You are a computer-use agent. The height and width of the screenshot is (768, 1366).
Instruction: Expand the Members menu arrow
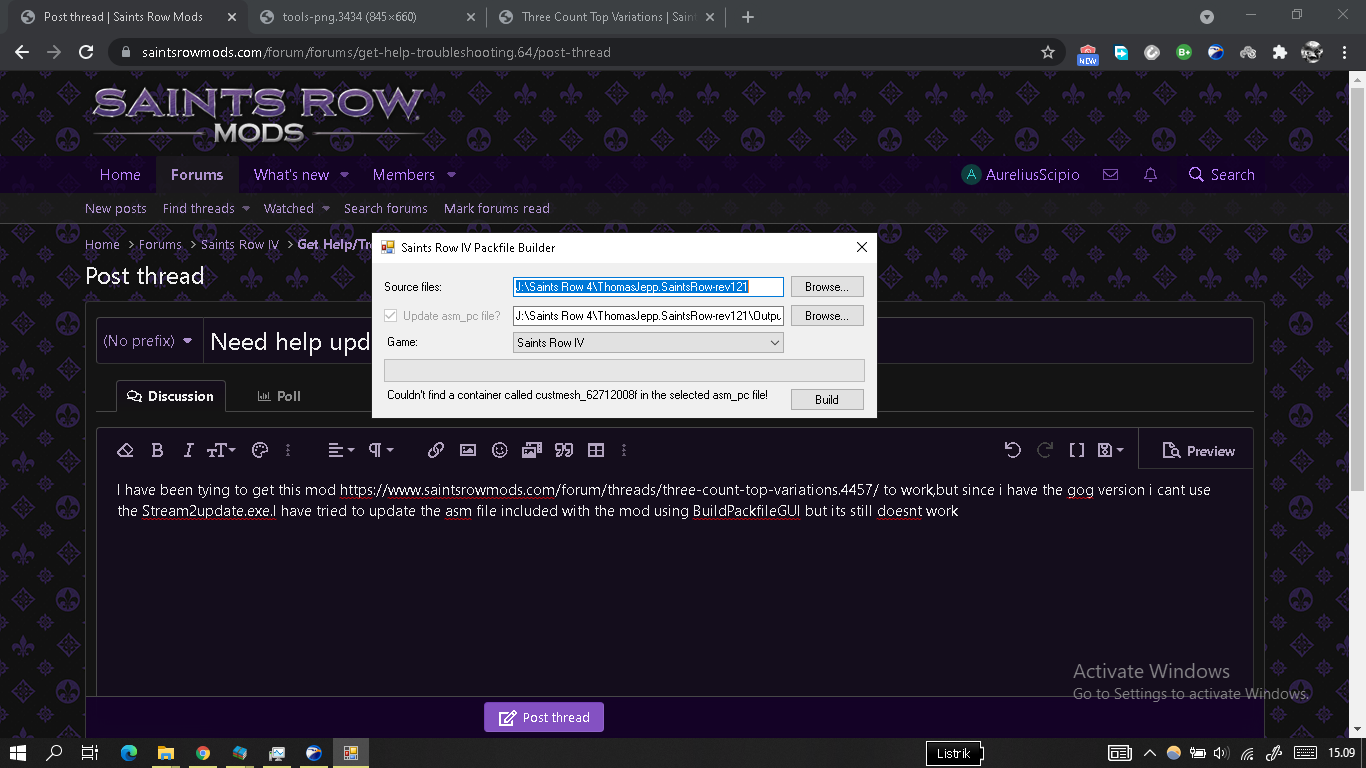pos(451,175)
